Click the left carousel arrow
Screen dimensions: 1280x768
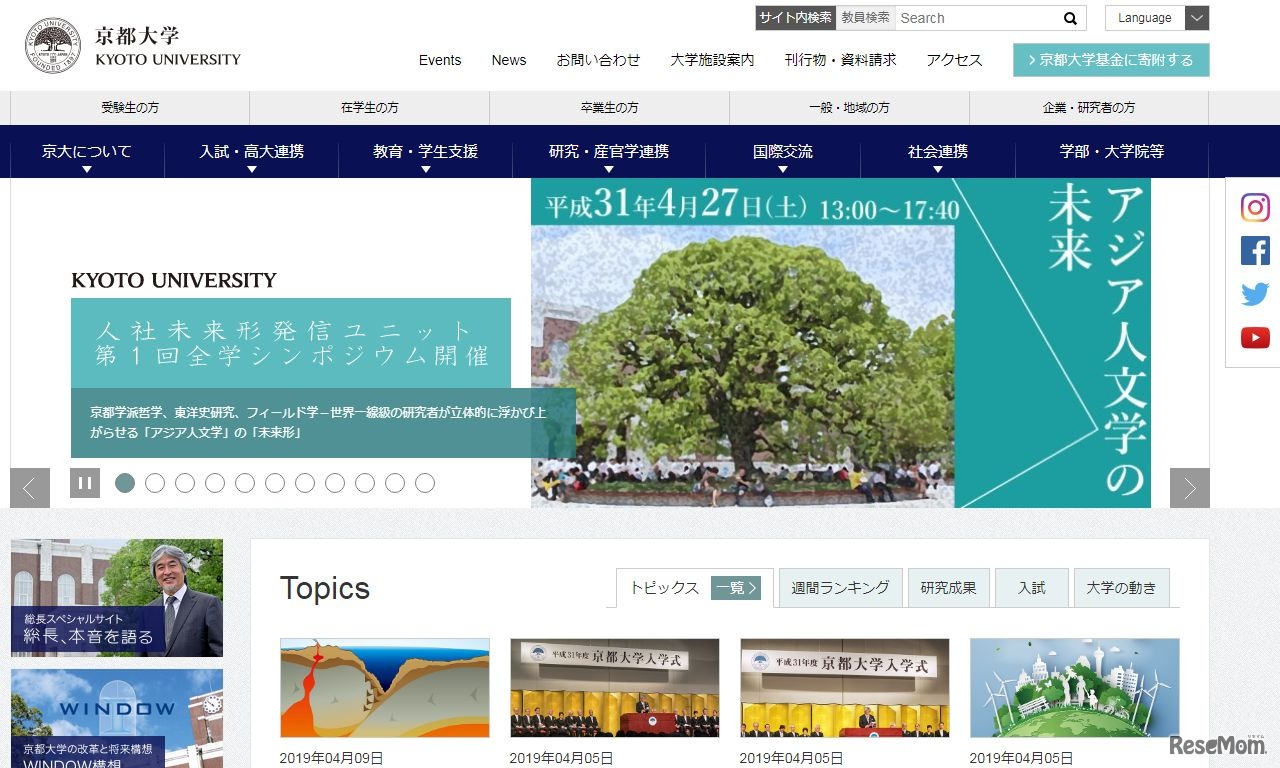click(29, 488)
